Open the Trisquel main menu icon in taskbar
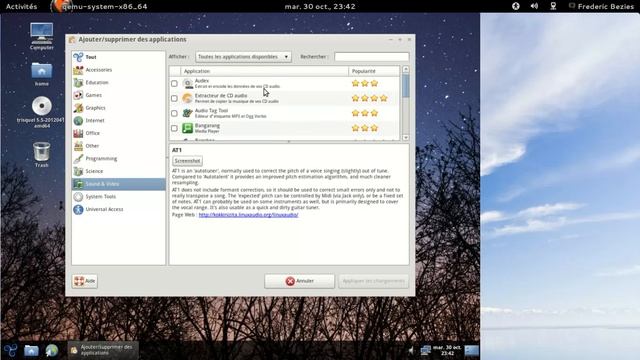640x360 pixels. pyautogui.click(x=11, y=350)
